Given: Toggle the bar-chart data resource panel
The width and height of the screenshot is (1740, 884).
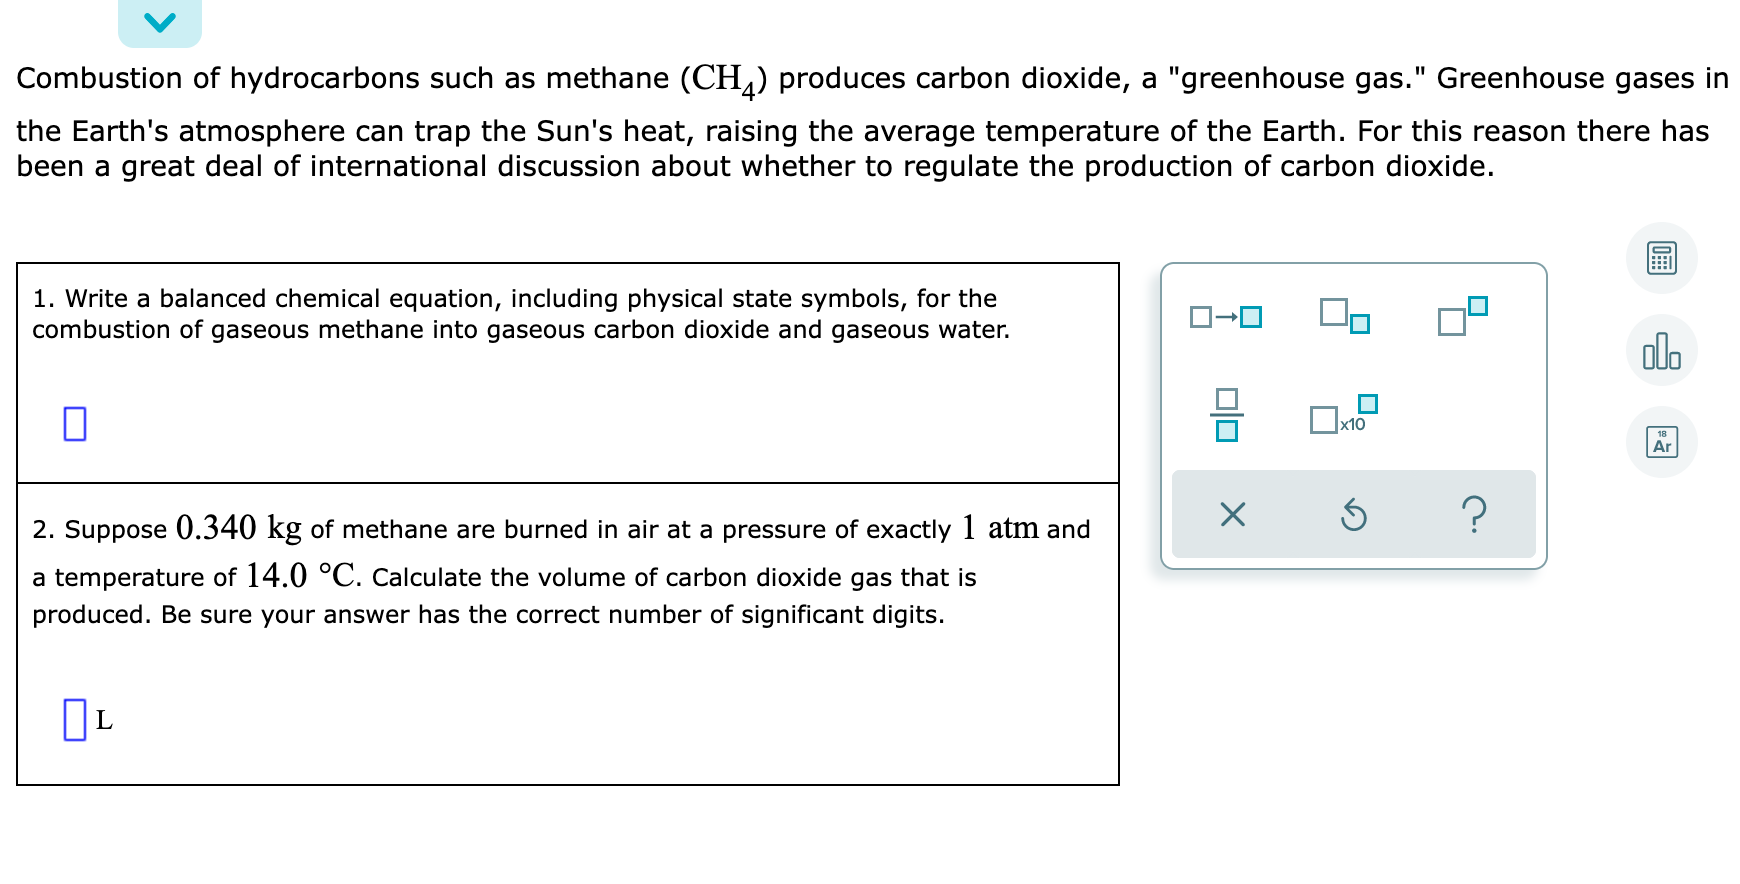Looking at the screenshot, I should 1662,350.
